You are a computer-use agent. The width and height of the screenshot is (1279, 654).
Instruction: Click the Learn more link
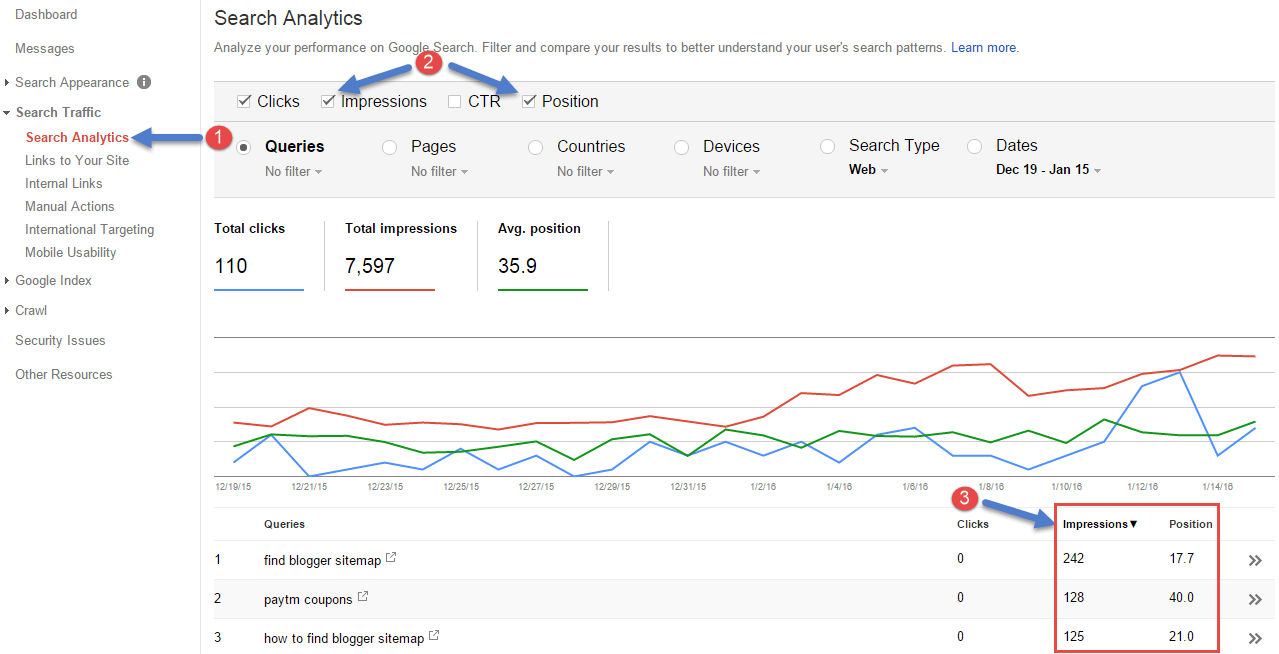click(984, 47)
